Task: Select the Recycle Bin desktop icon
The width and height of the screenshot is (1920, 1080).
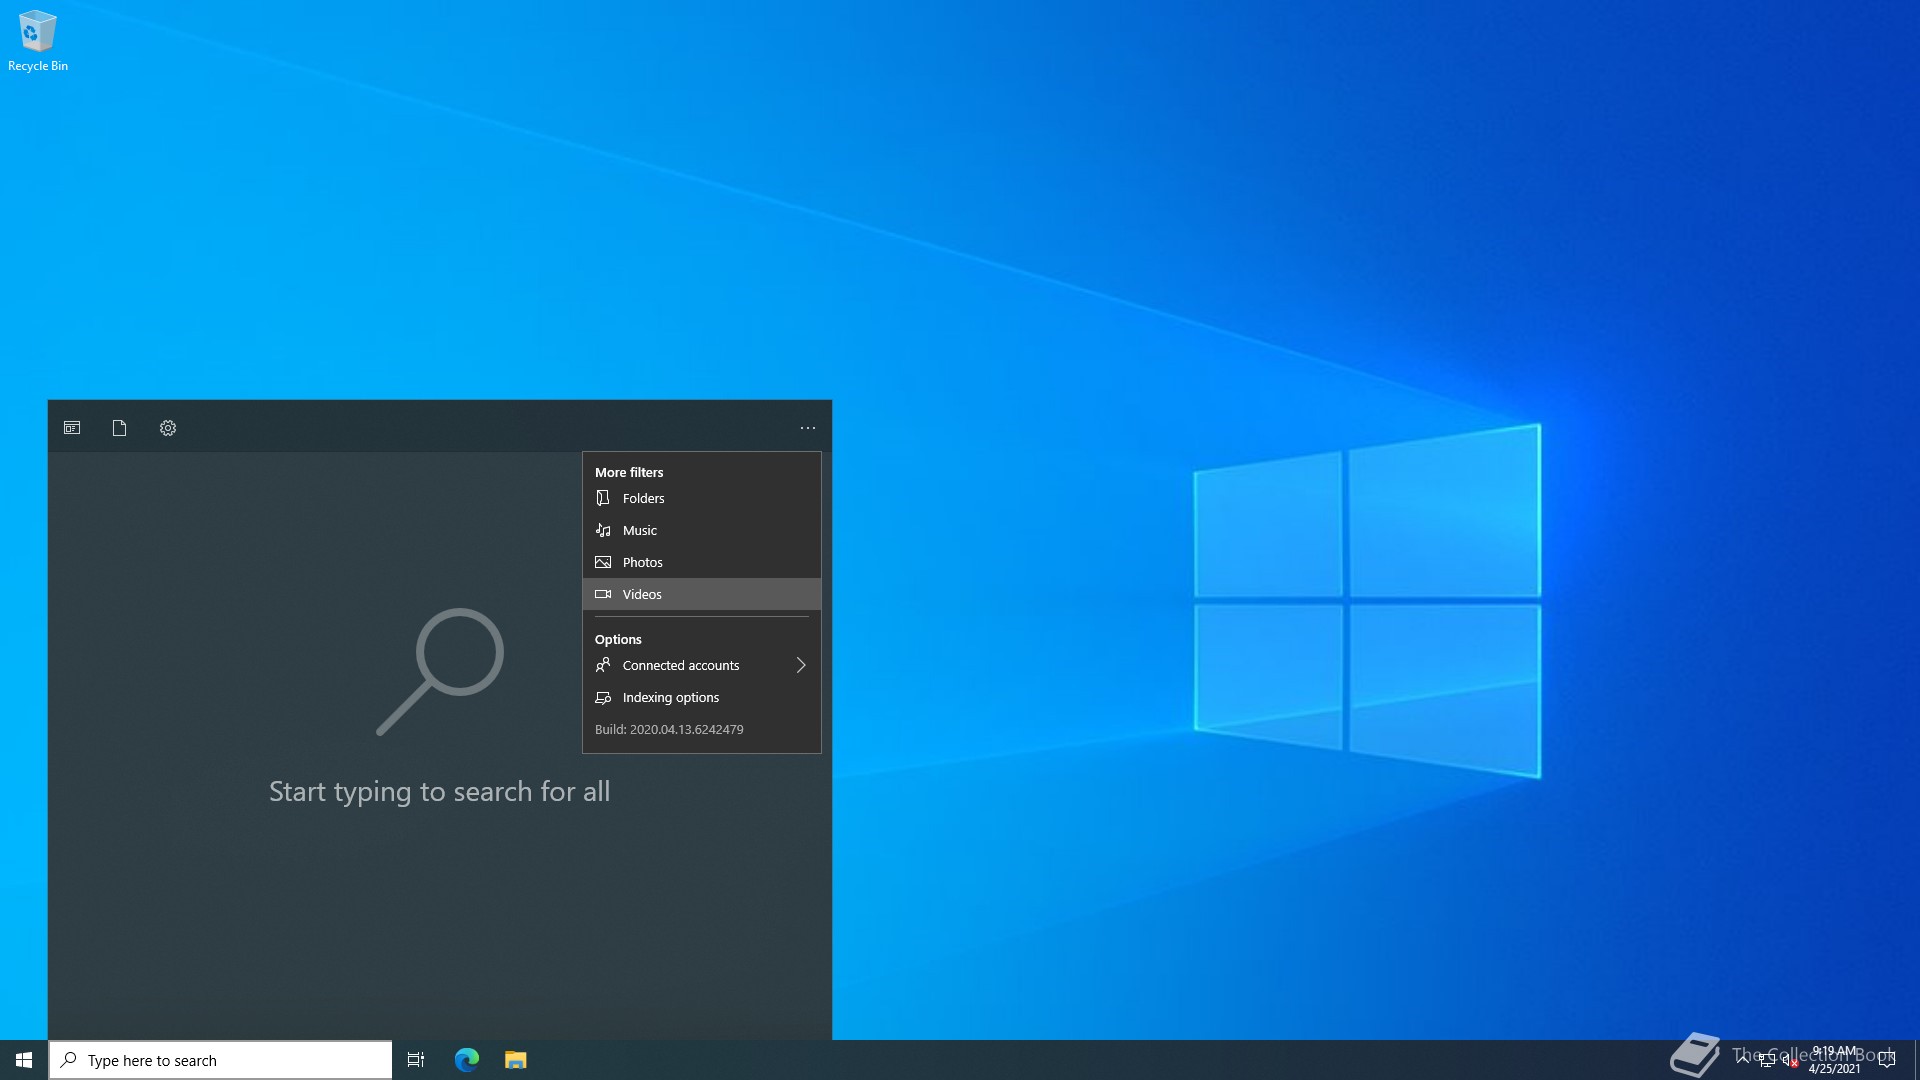Action: click(38, 41)
